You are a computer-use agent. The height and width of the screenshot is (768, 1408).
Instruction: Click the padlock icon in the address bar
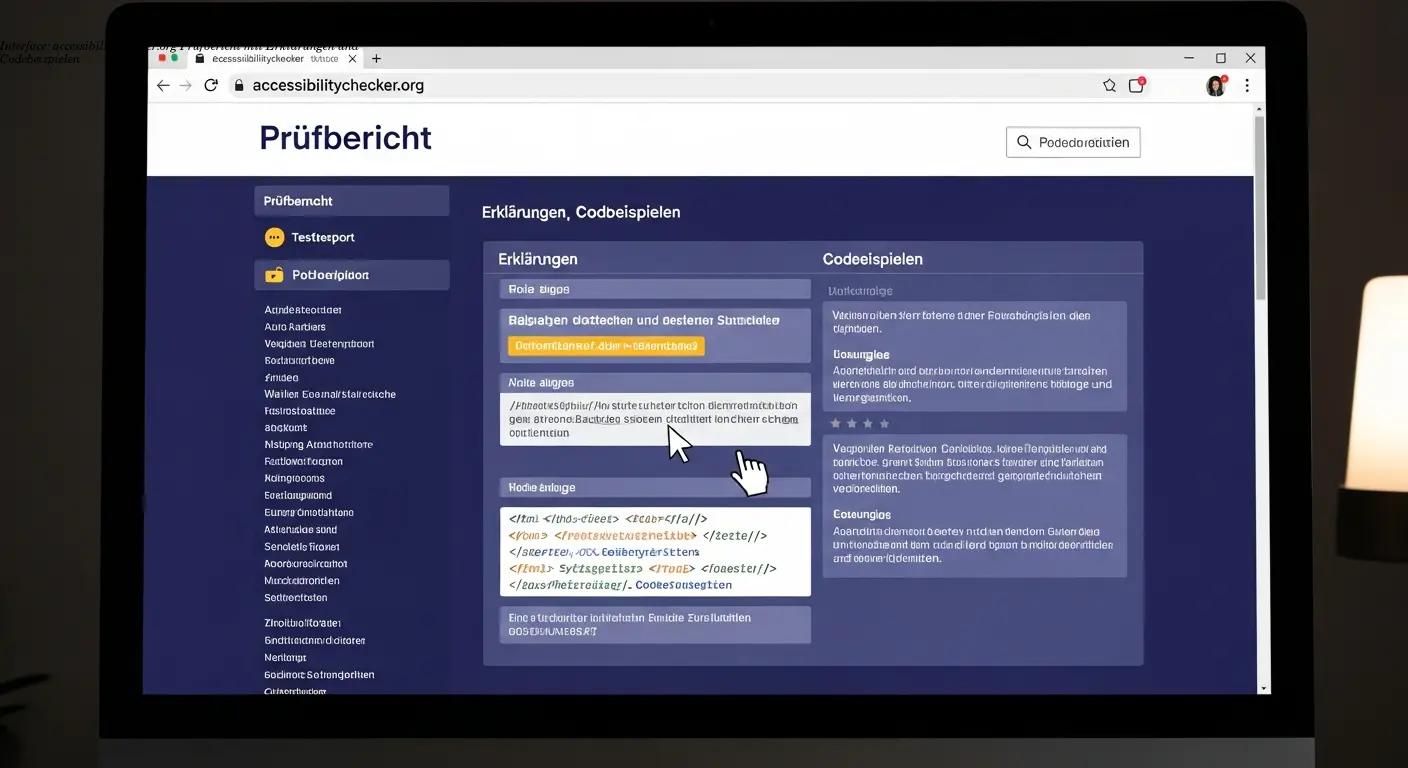coord(238,85)
